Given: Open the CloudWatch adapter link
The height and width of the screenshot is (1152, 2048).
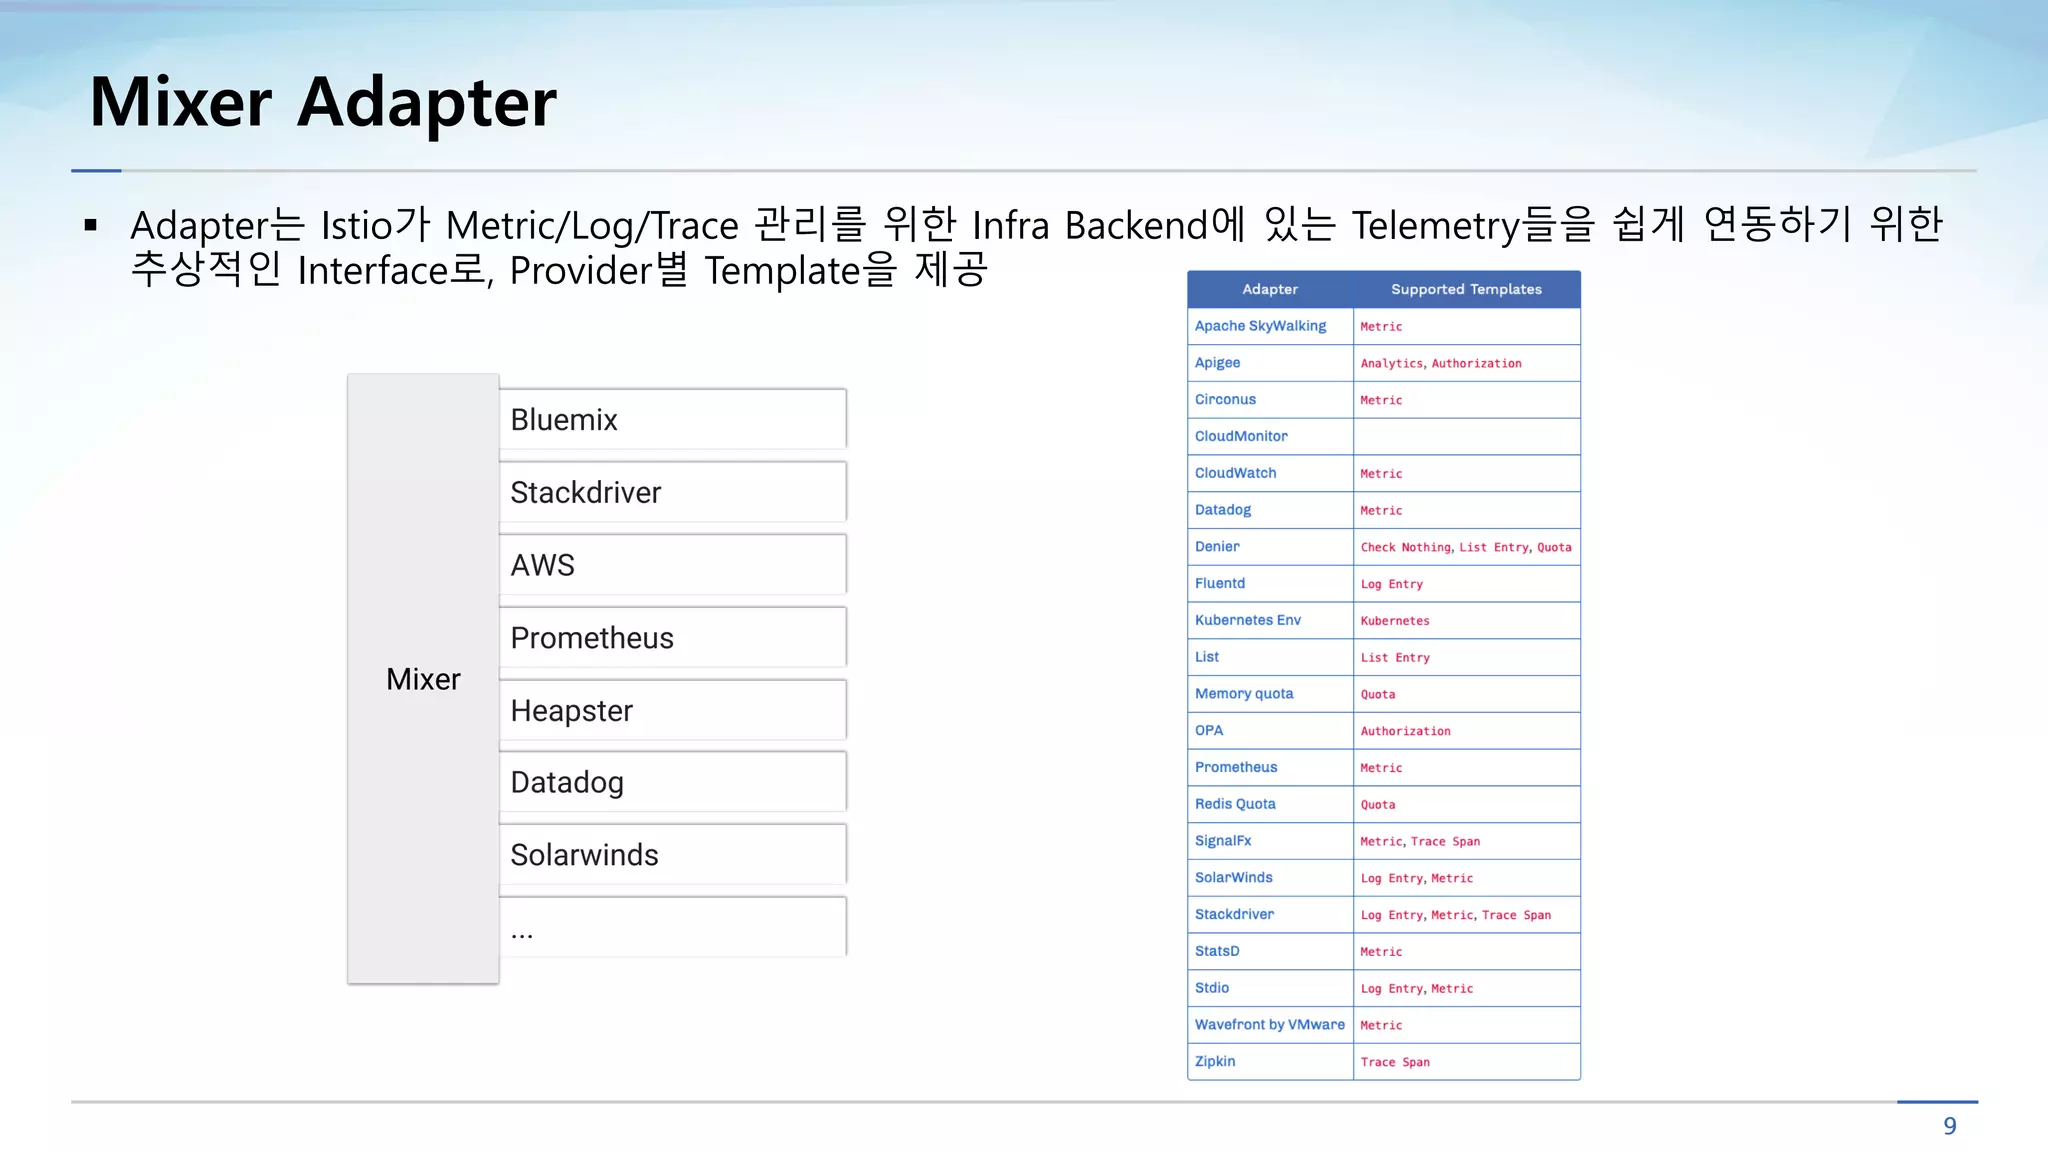Looking at the screenshot, I should pyautogui.click(x=1235, y=473).
